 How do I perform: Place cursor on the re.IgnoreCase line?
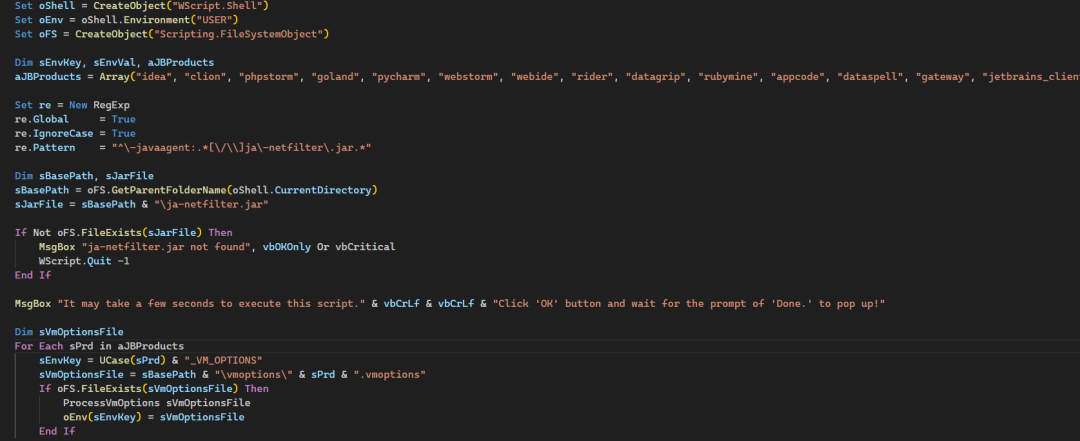pyautogui.click(x=75, y=133)
